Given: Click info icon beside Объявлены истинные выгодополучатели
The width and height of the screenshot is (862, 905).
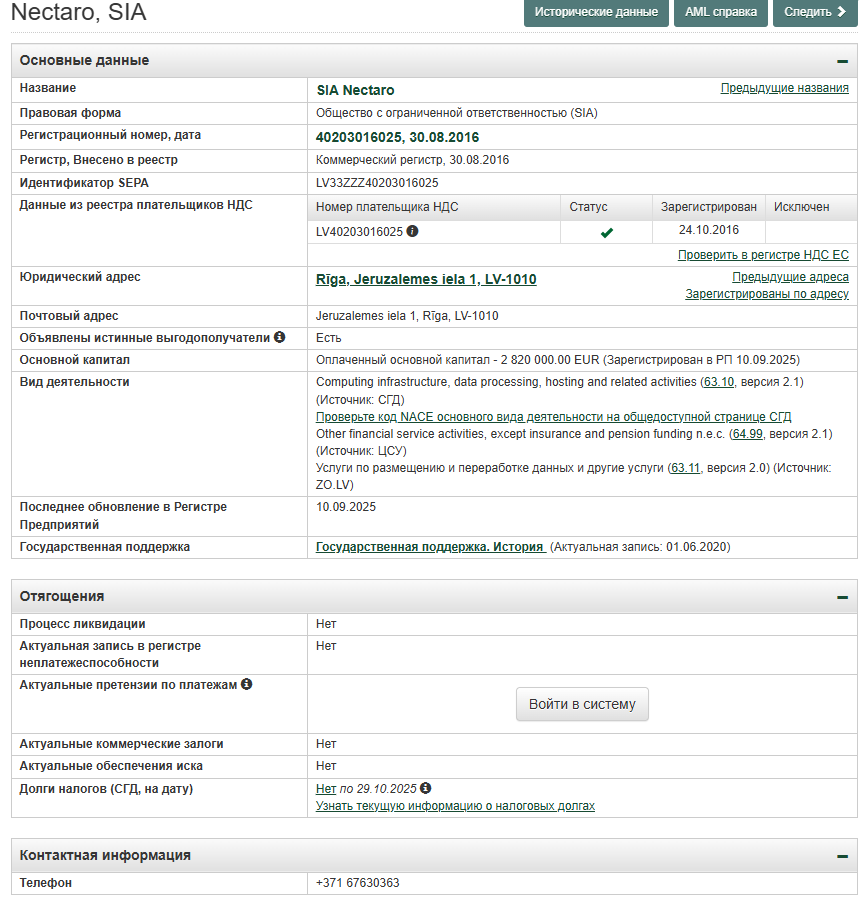Looking at the screenshot, I should [280, 337].
